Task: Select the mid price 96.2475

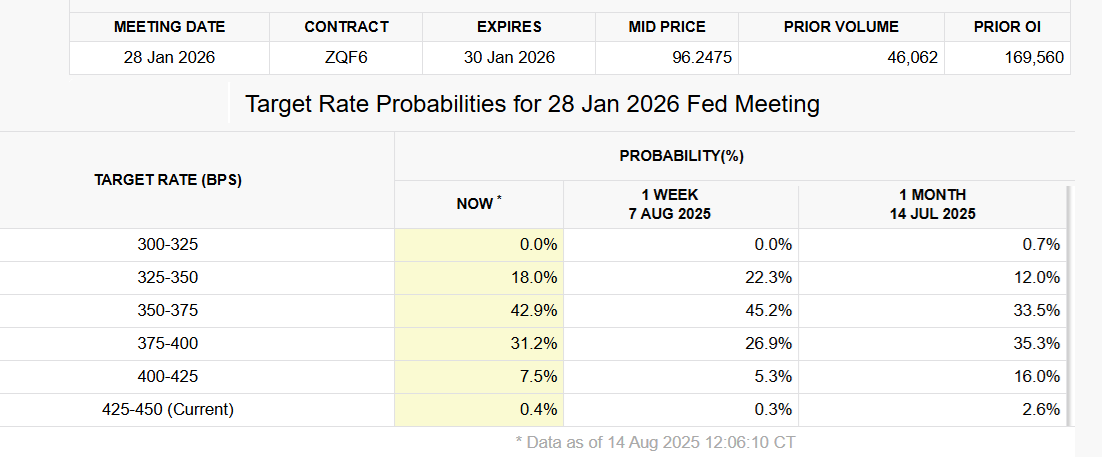Action: point(702,58)
